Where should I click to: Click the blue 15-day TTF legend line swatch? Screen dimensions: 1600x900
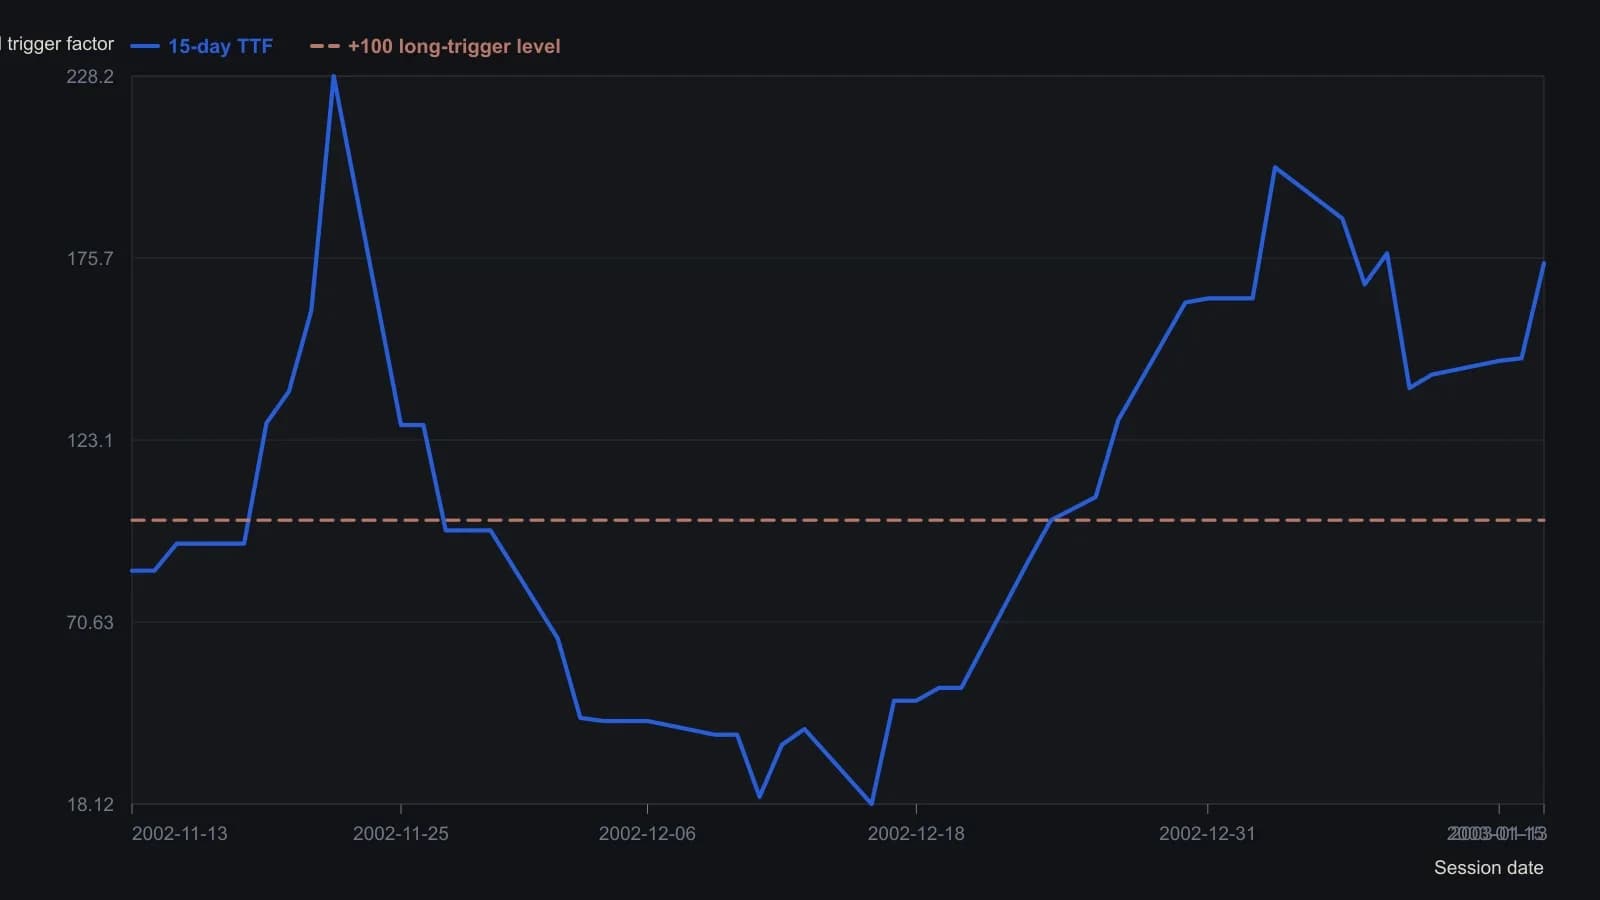point(145,46)
